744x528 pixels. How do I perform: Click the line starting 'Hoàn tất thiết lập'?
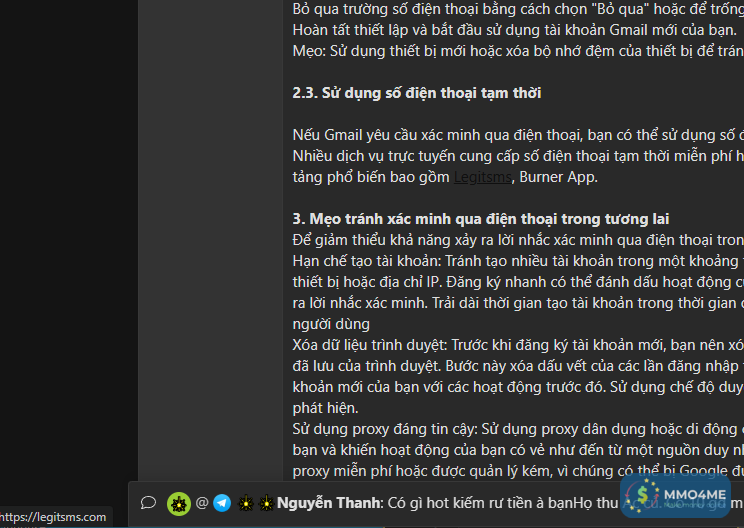tap(514, 30)
